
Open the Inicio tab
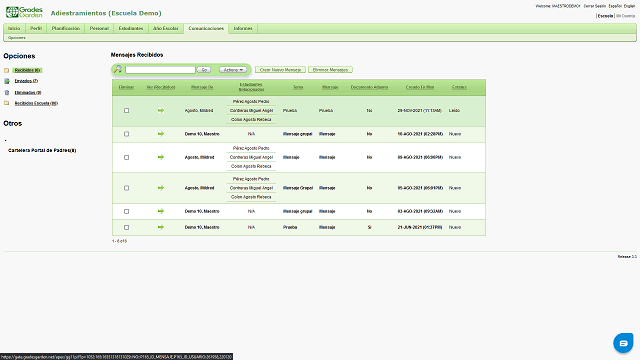14,28
